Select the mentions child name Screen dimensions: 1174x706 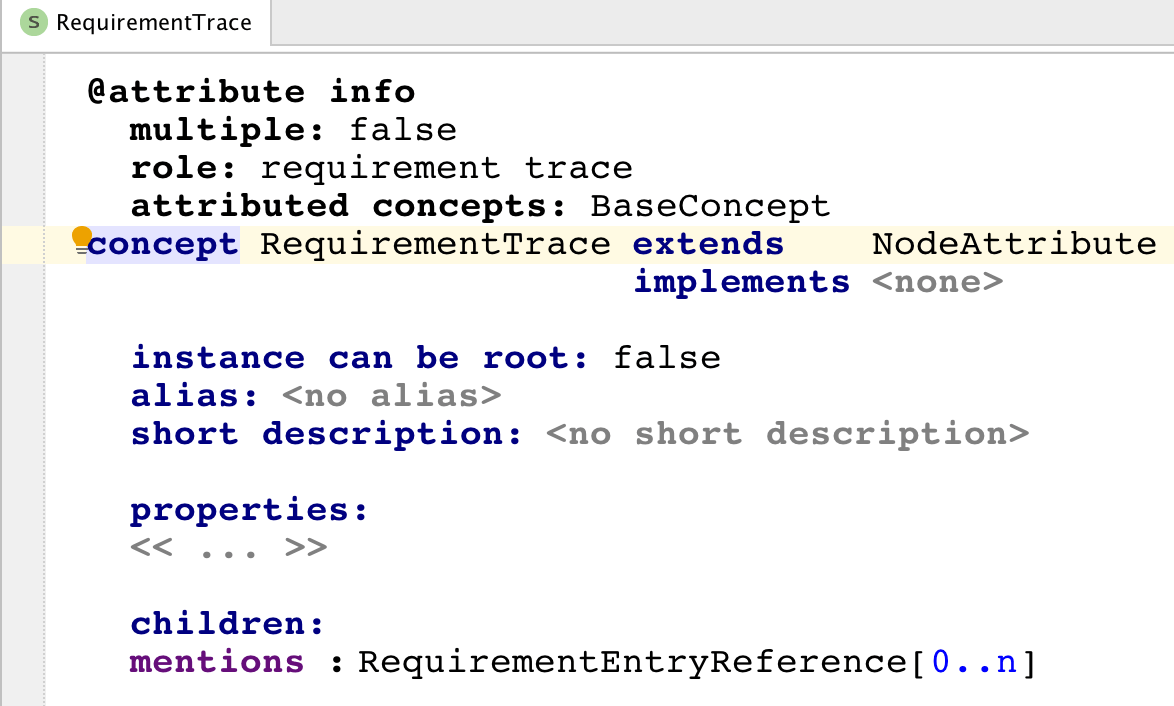pyautogui.click(x=217, y=662)
